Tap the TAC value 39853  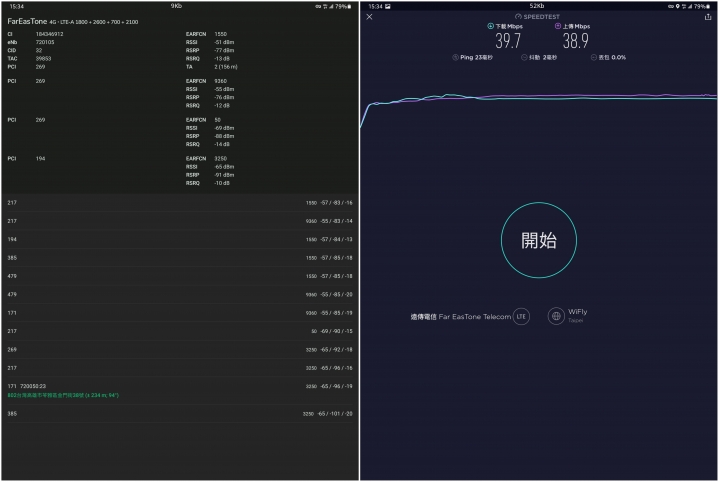44,59
